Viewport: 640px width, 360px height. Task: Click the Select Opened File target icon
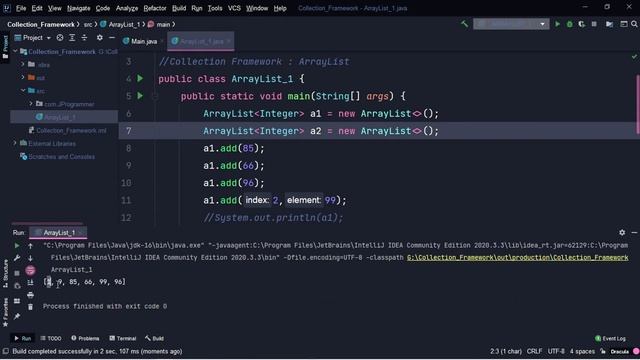[x=60, y=38]
